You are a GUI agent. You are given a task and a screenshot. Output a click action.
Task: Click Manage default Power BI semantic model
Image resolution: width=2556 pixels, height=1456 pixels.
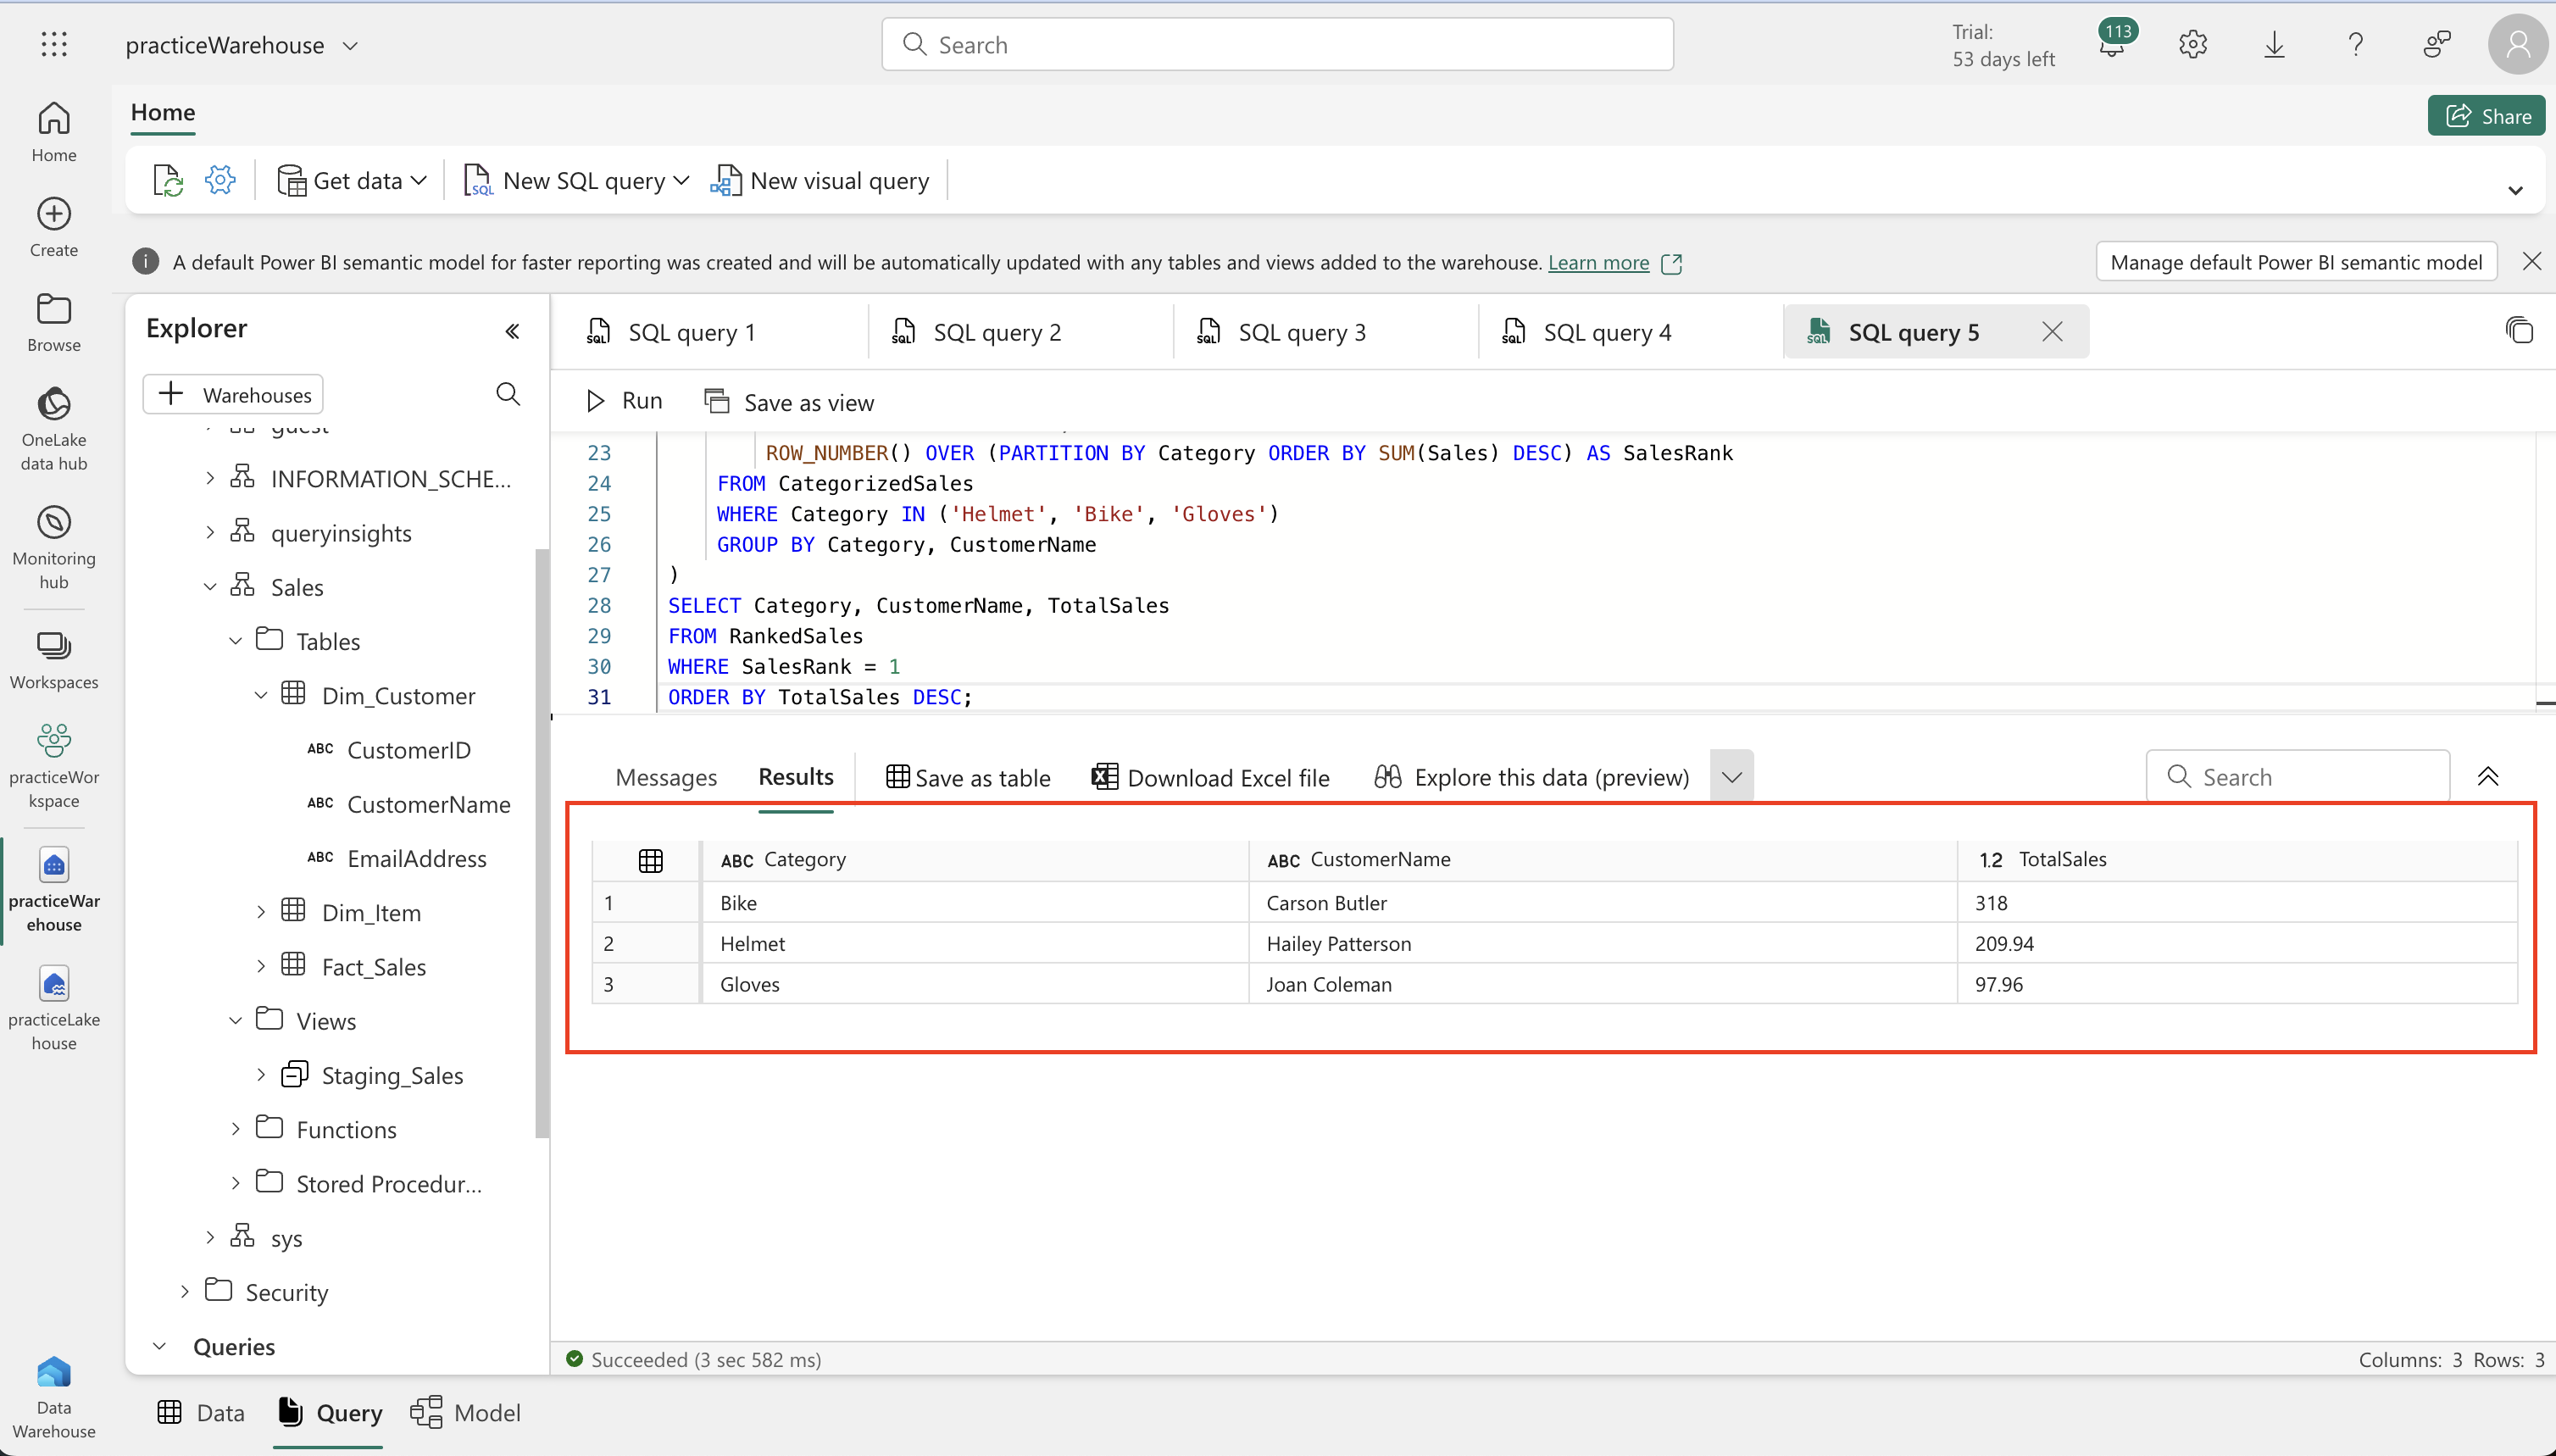(x=2296, y=262)
